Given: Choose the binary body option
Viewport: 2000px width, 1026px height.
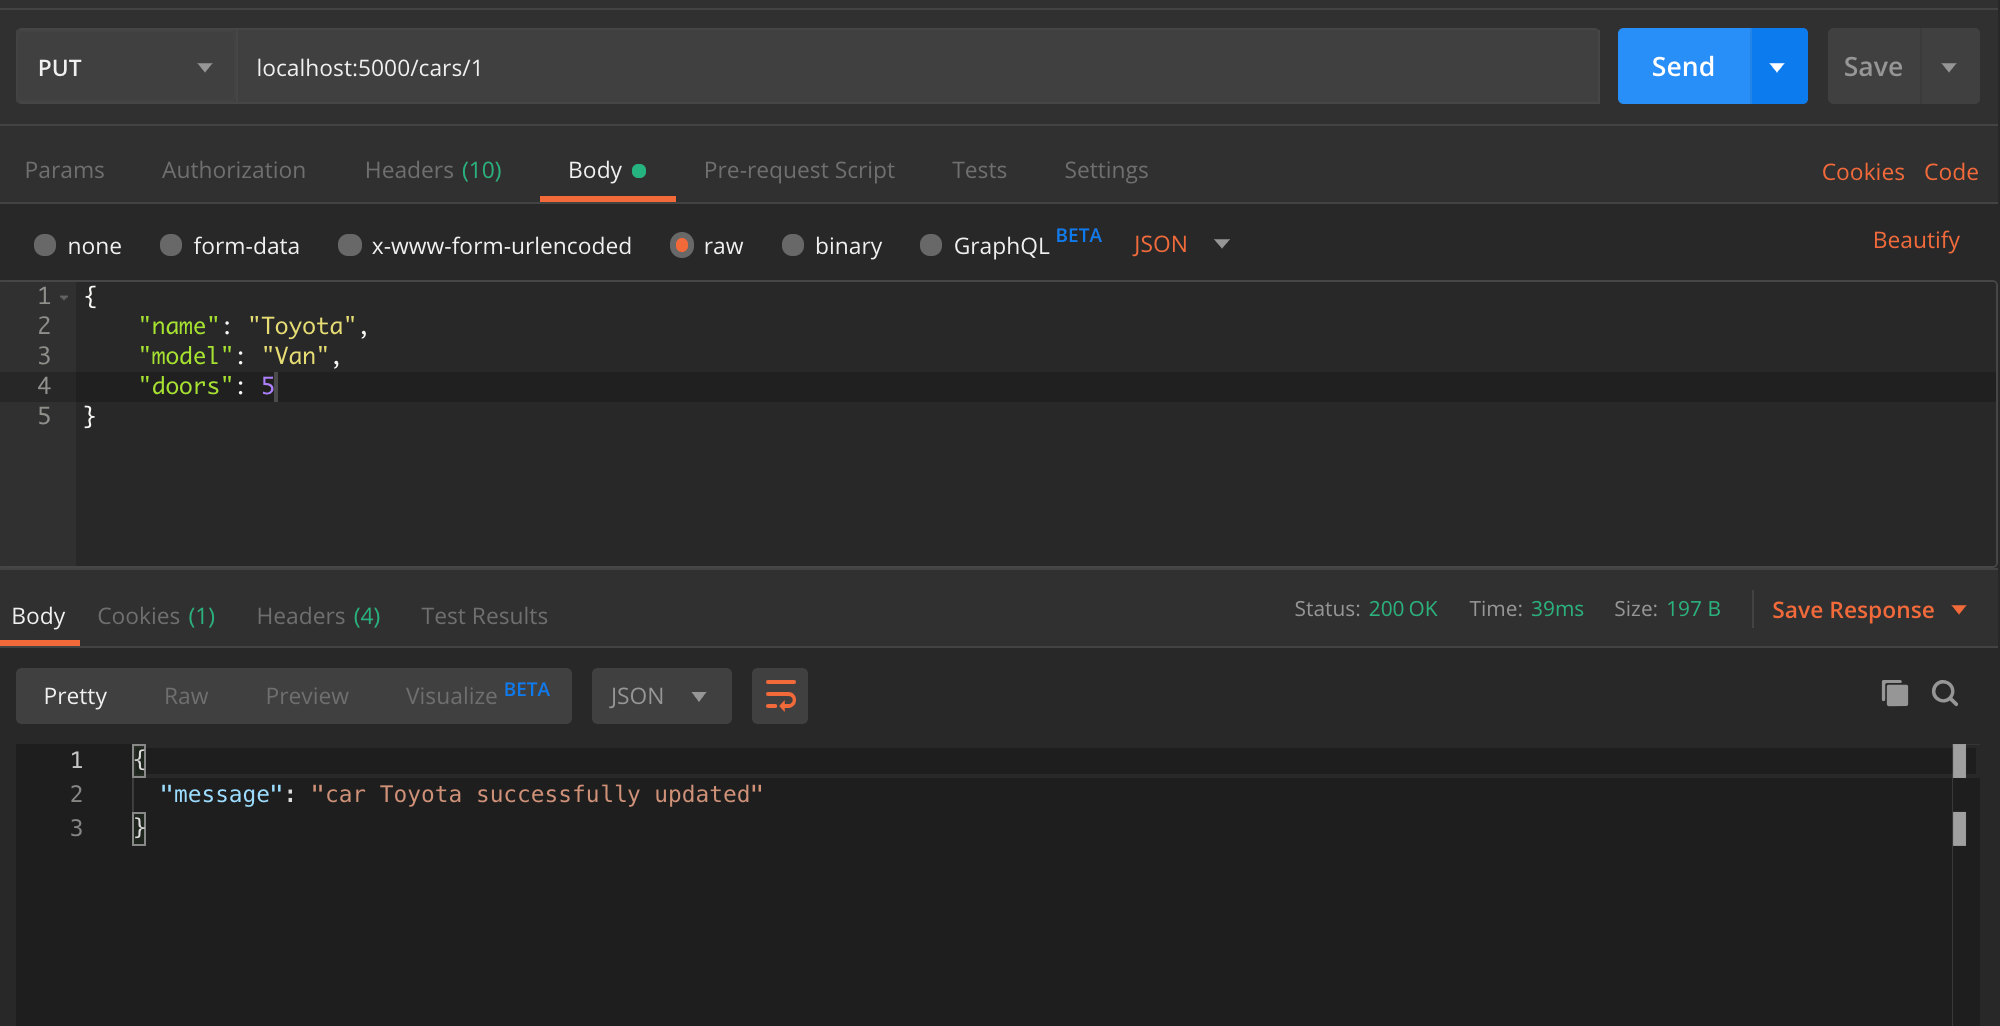Looking at the screenshot, I should 831,245.
